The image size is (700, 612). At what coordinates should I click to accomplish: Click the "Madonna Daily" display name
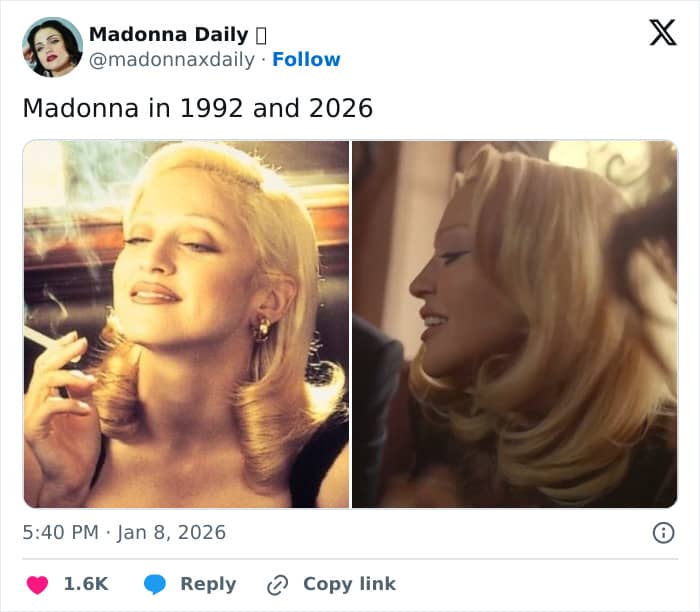pyautogui.click(x=168, y=36)
